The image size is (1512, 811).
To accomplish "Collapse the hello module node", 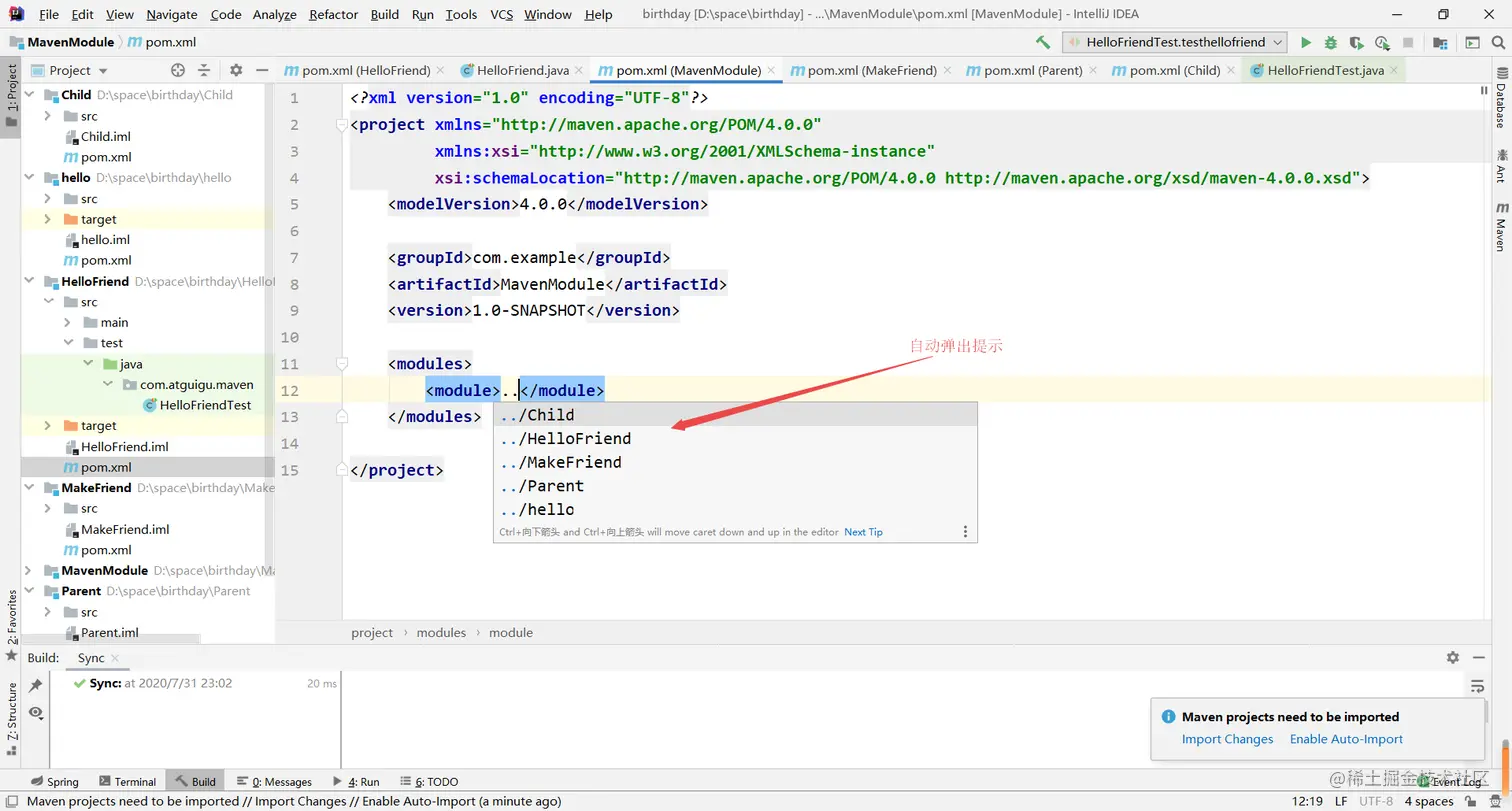I will [28, 178].
